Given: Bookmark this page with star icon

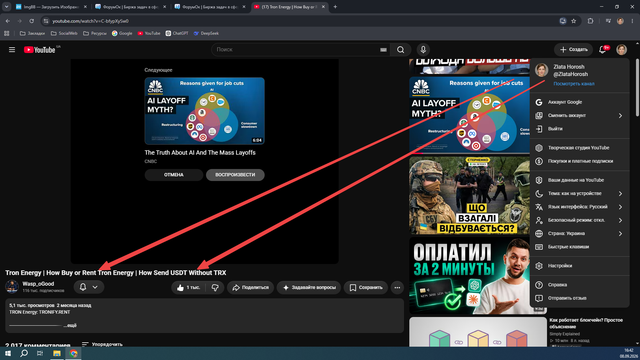Looking at the screenshot, I should 573,21.
